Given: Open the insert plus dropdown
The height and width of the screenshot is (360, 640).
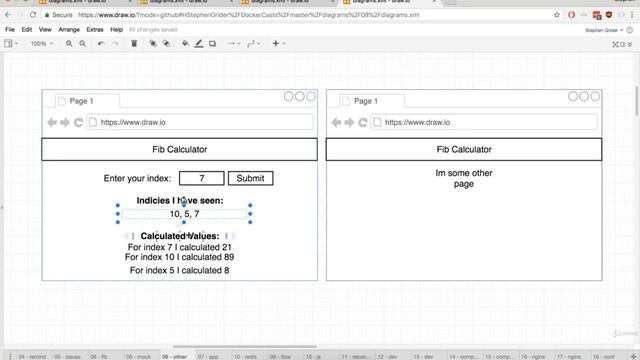Looking at the screenshot, I should [x=279, y=43].
